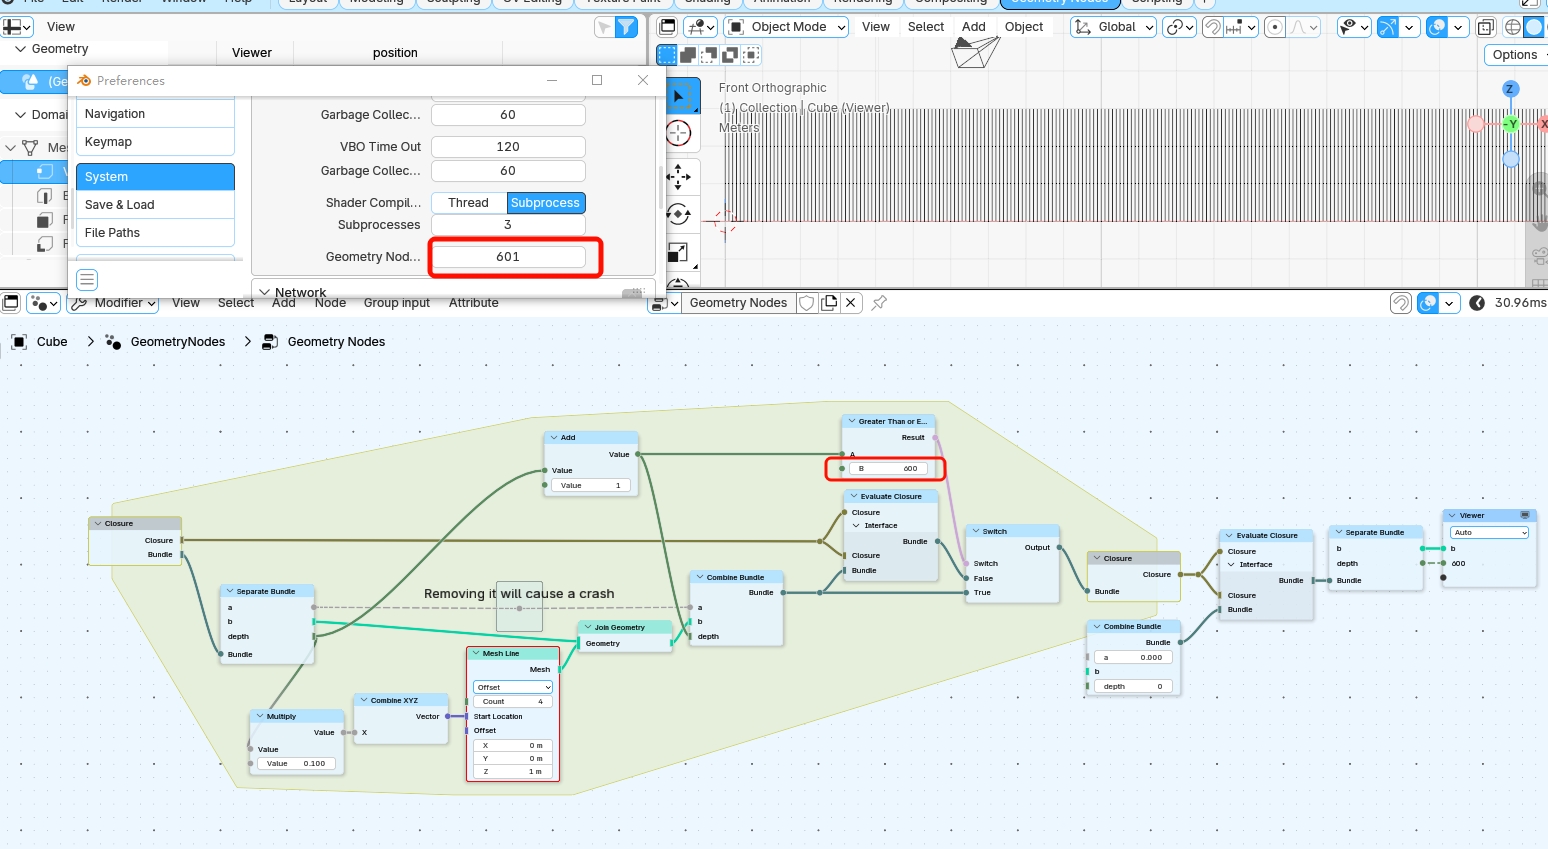Activate the Scale tool in viewport toolbar

tap(679, 251)
